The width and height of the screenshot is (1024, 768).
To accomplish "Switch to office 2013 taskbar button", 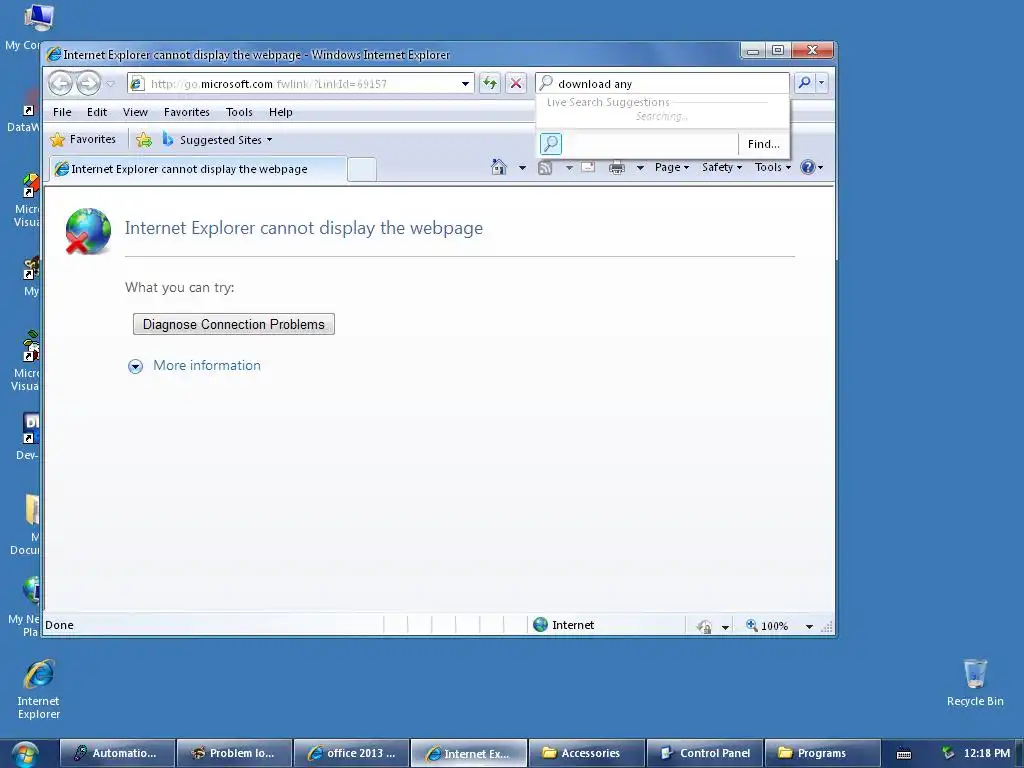I will tap(351, 753).
